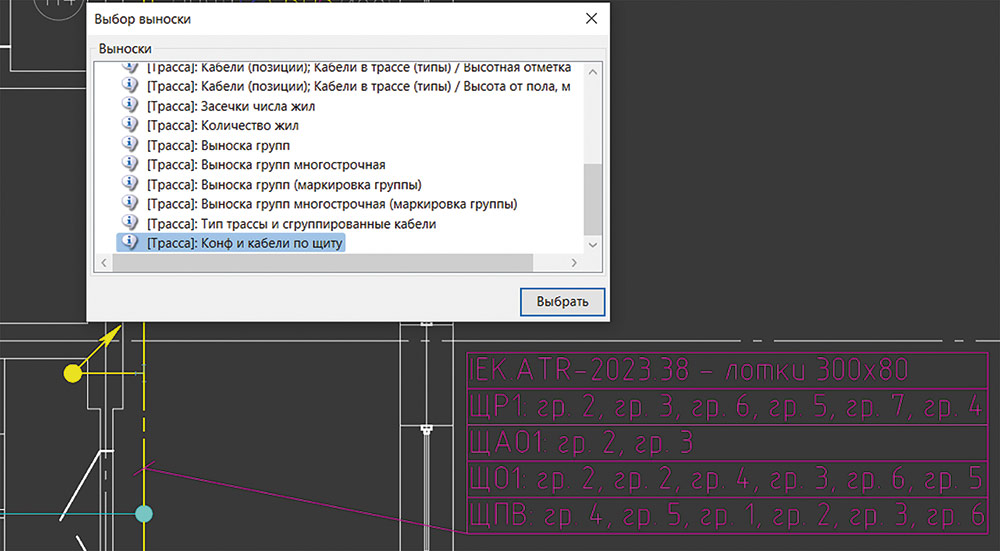Click the icon next to Количество жил
Viewport: 1000px width, 551px height.
point(129,125)
